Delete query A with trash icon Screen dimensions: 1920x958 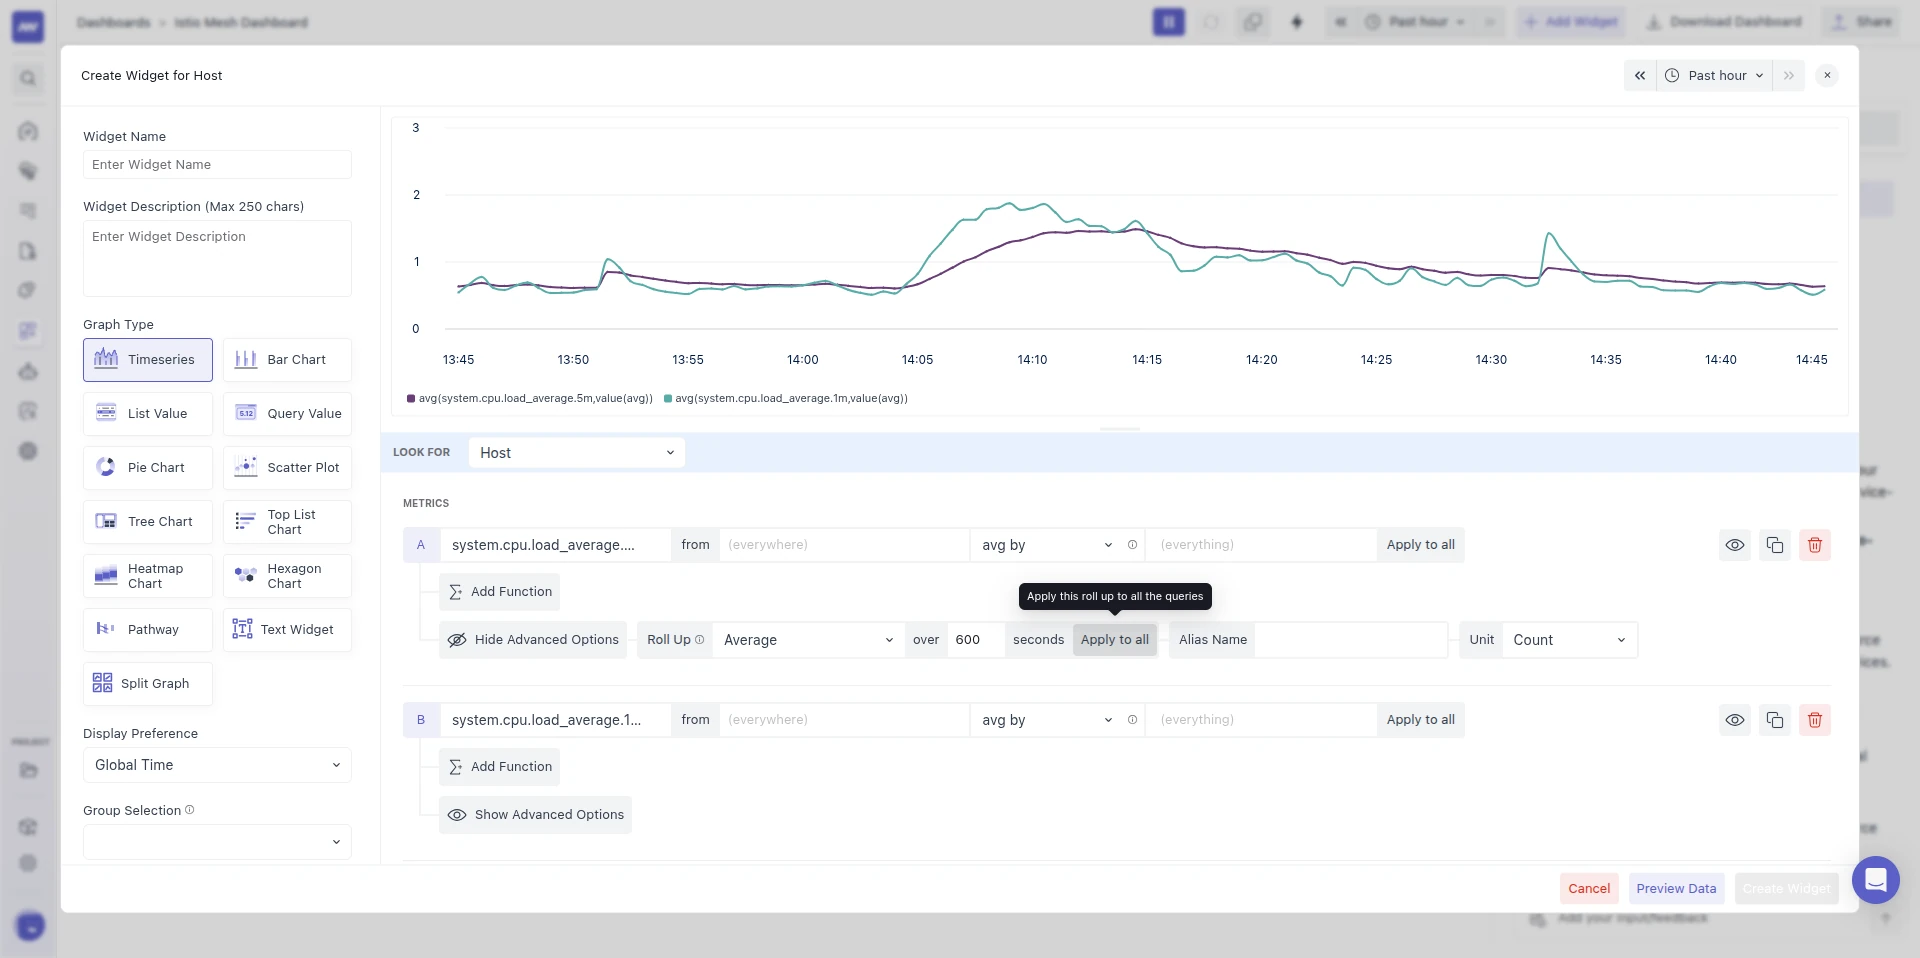pyautogui.click(x=1815, y=545)
